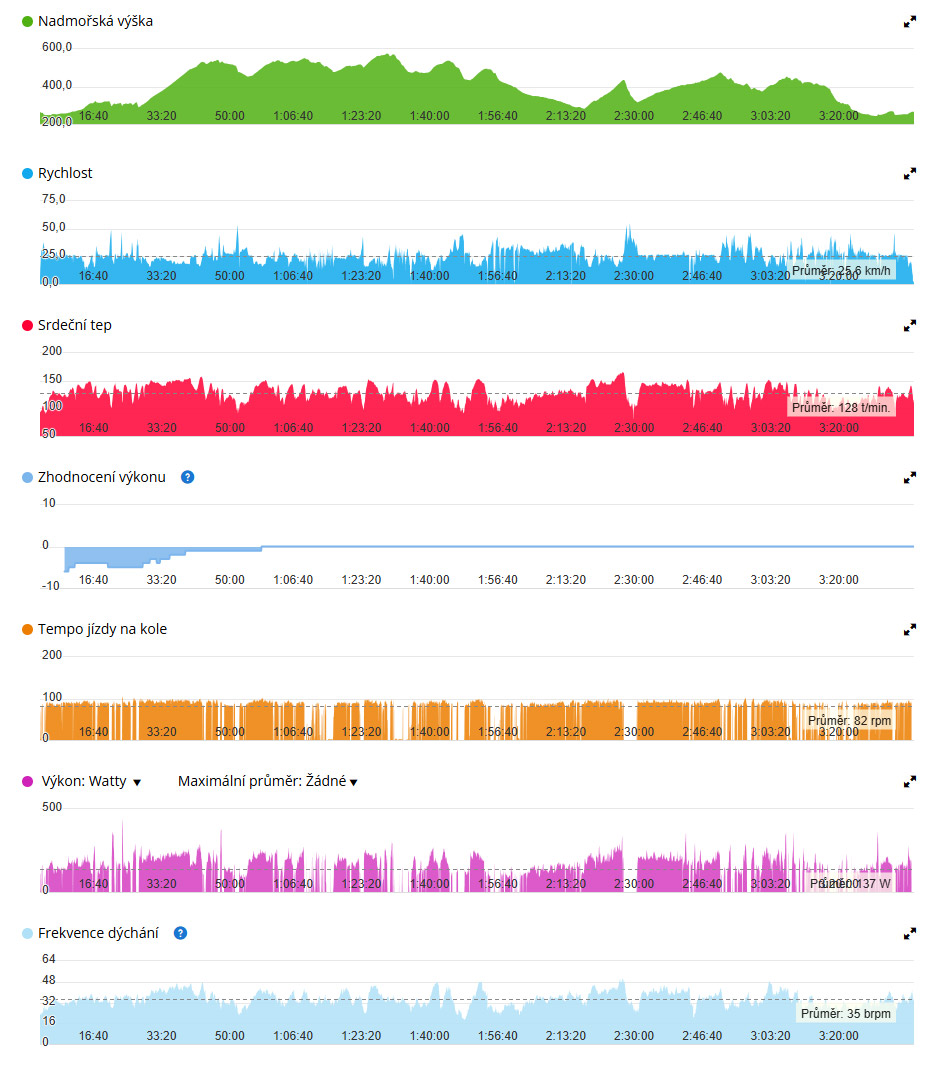Select the Zhodnocení výkonu chart title
The height and width of the screenshot is (1067, 948).
[x=102, y=477]
